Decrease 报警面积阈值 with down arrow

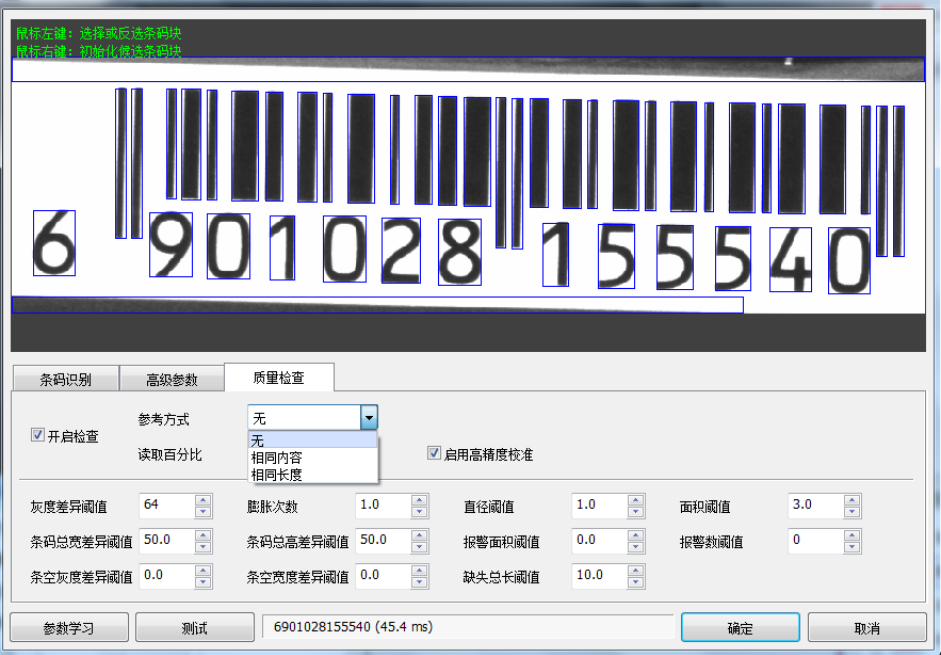coord(636,547)
